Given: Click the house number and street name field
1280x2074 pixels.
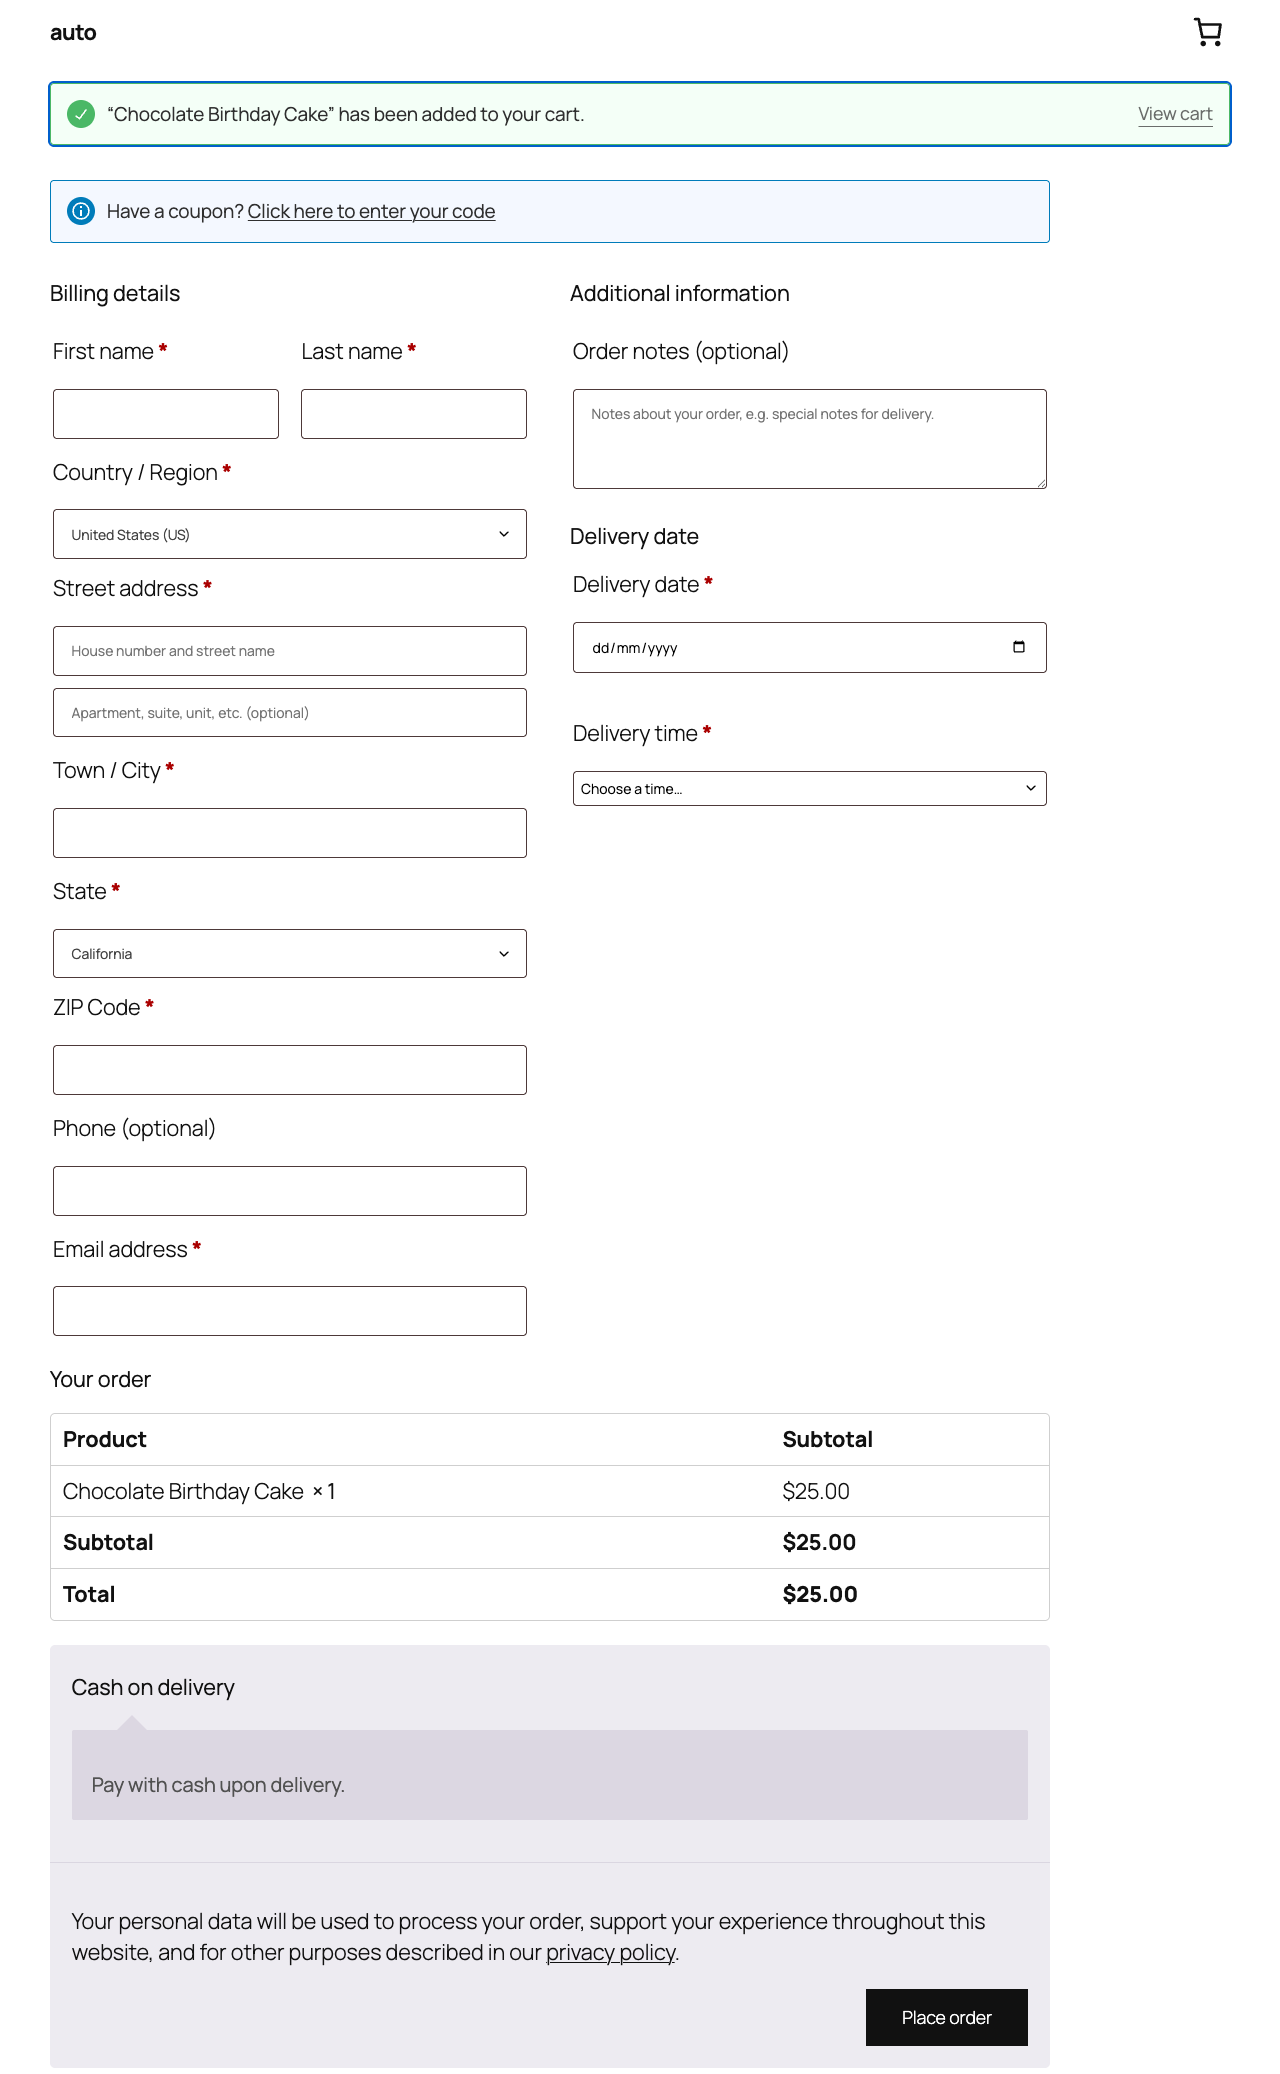Looking at the screenshot, I should tap(290, 651).
